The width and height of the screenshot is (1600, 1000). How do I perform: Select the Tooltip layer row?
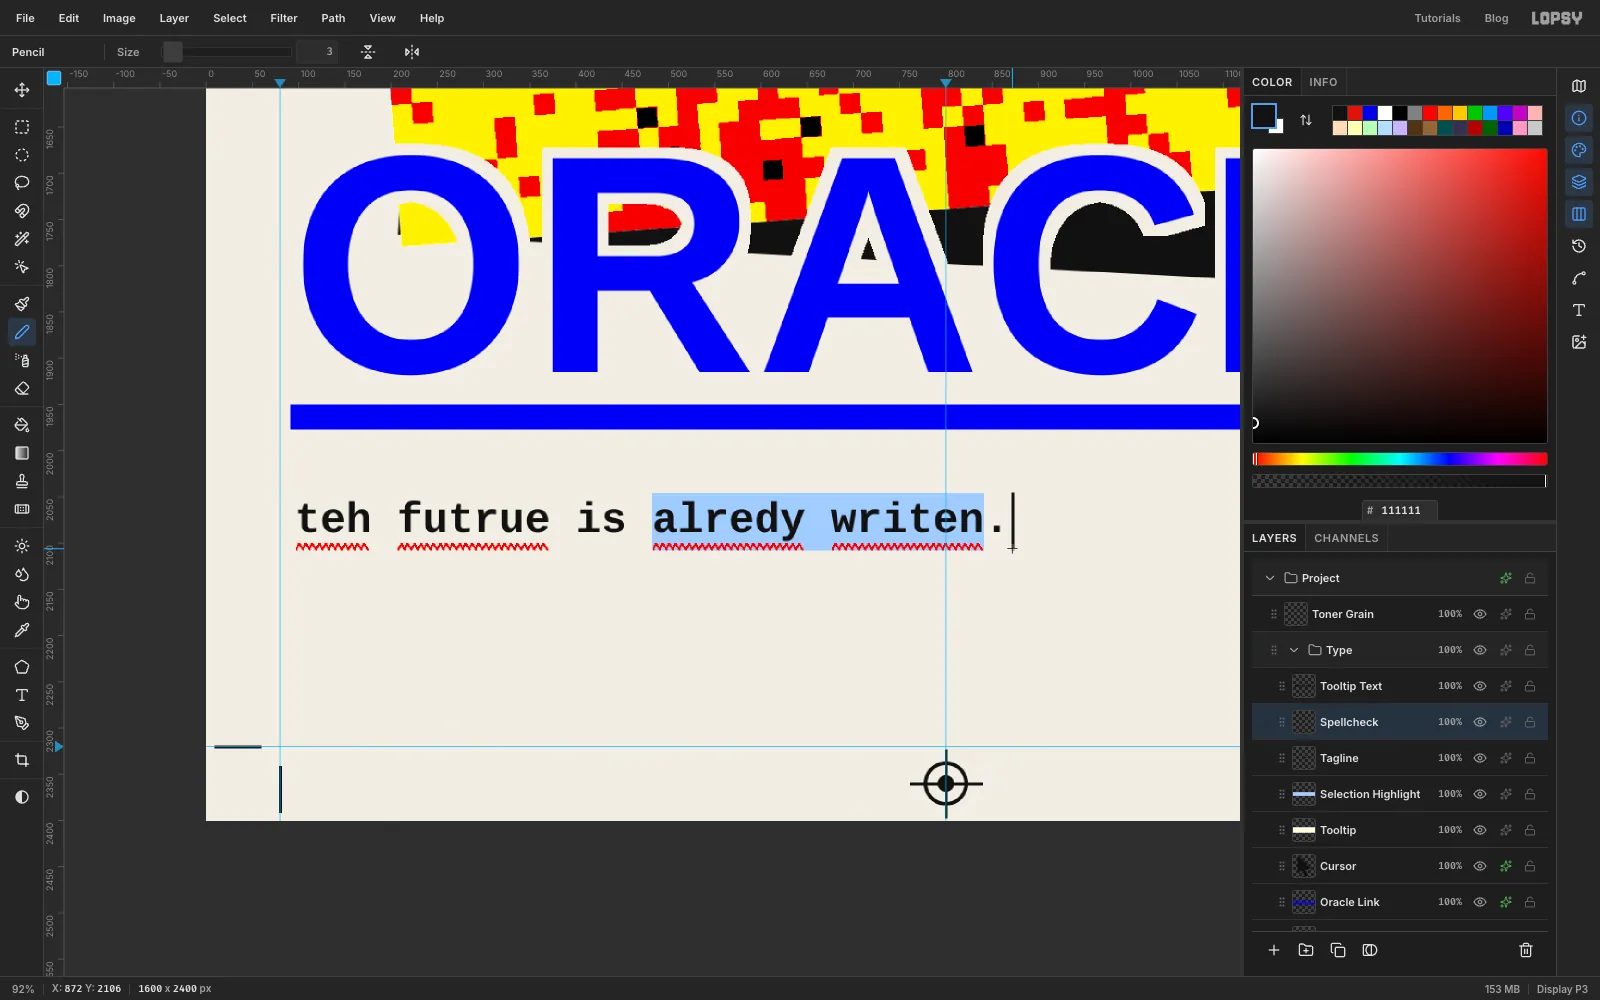coord(1400,830)
